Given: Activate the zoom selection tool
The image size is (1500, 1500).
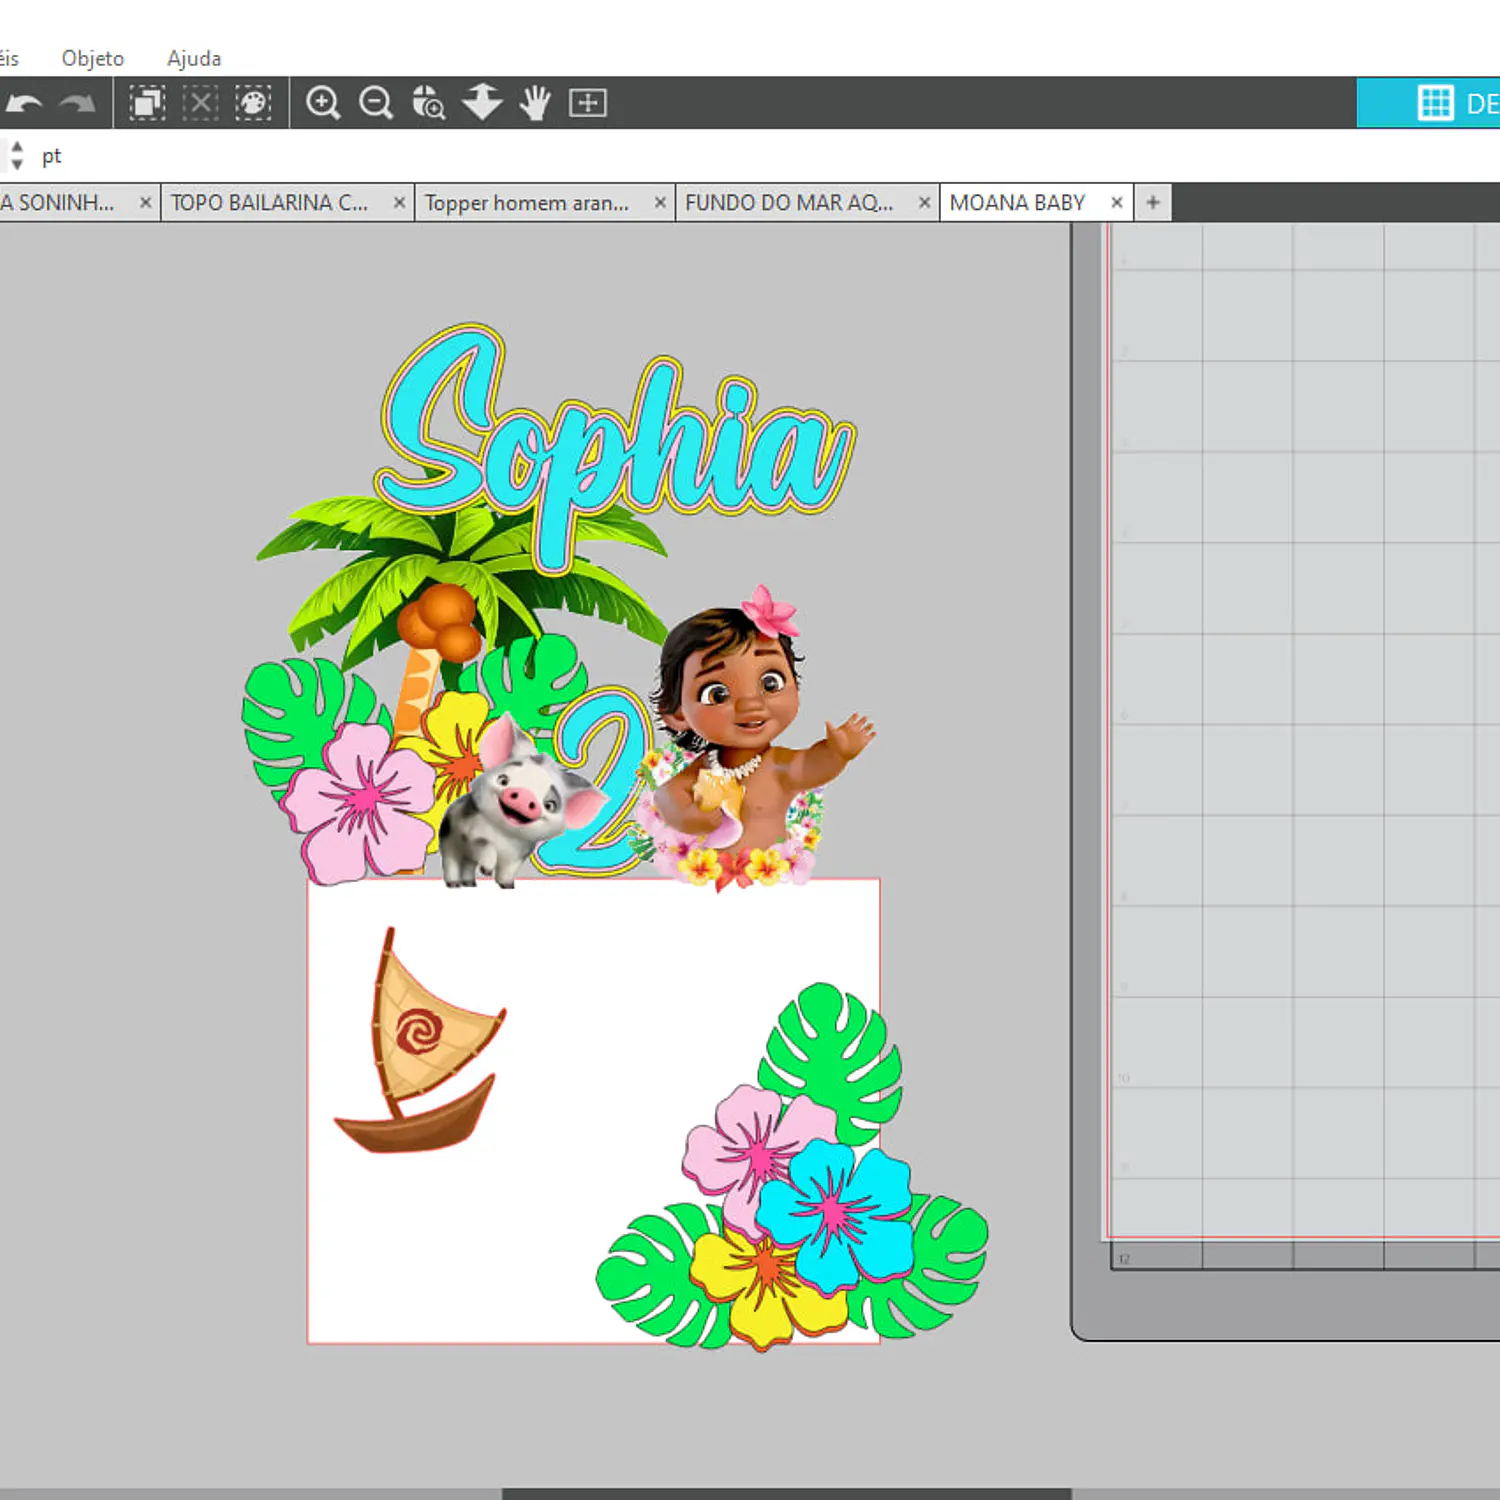Looking at the screenshot, I should point(429,103).
